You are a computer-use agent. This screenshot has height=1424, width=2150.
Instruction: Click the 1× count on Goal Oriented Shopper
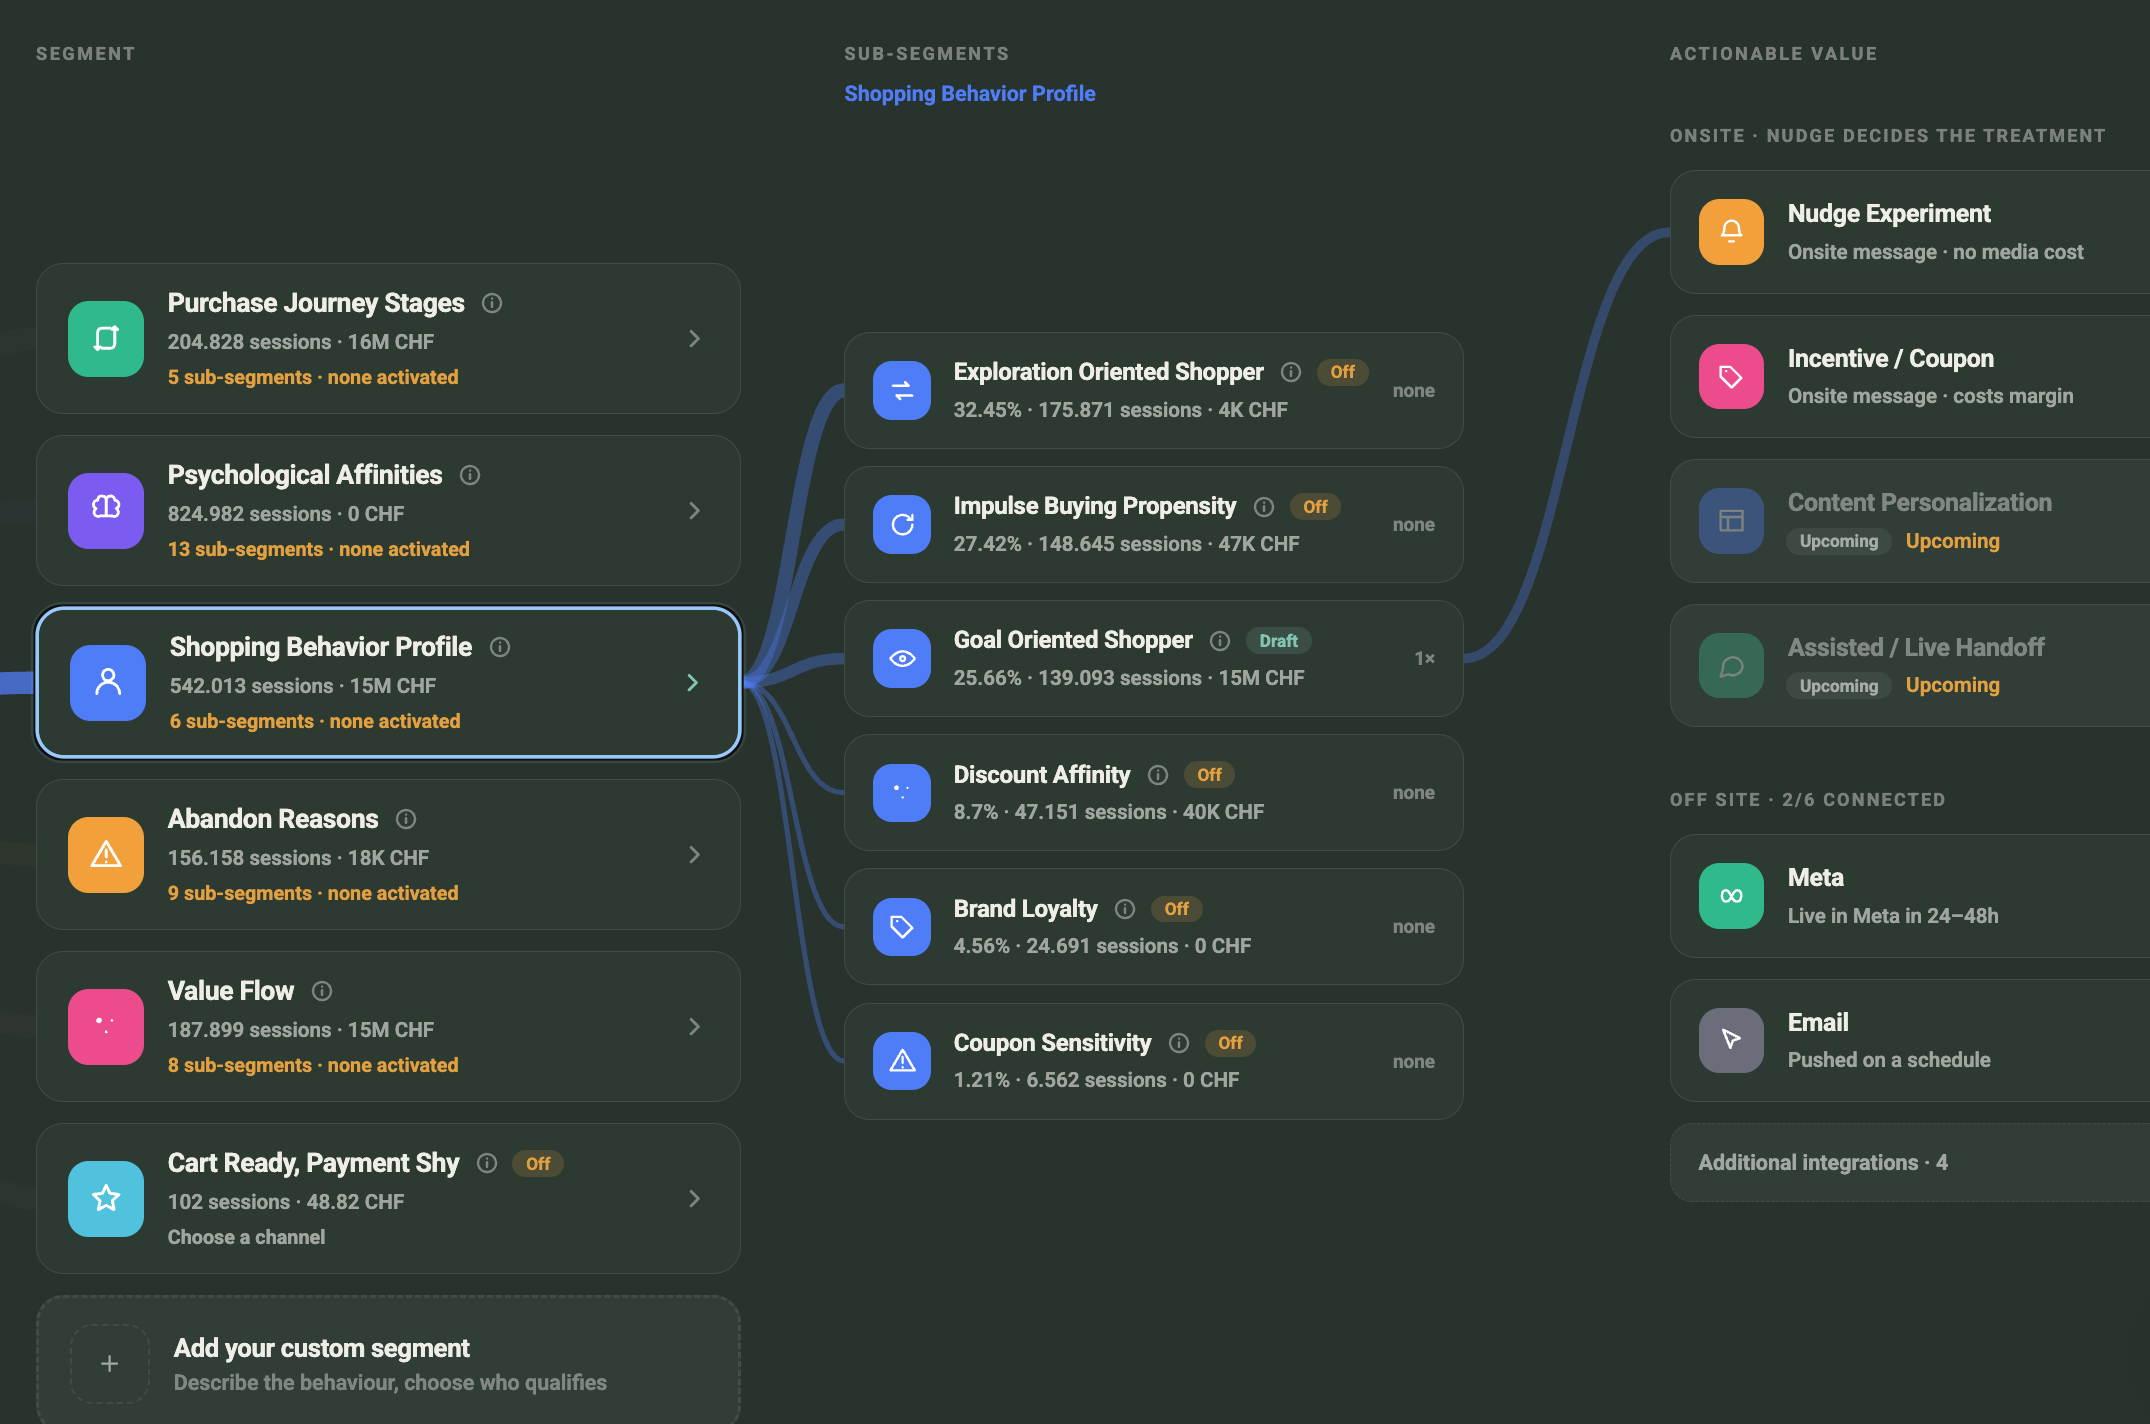[x=1424, y=658]
